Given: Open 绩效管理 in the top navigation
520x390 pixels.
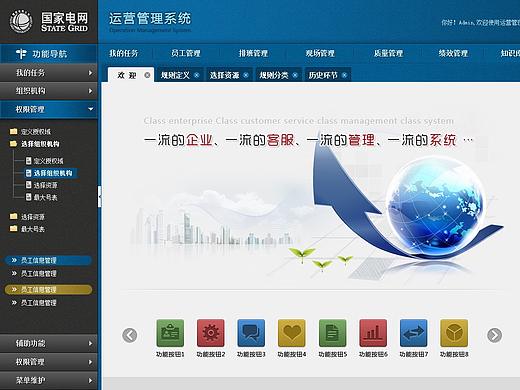Looking at the screenshot, I should (x=453, y=53).
